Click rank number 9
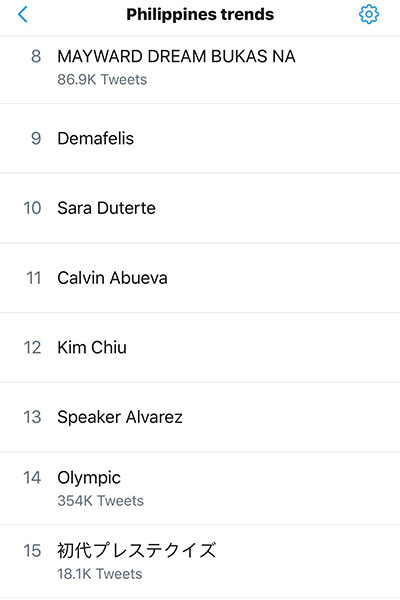The width and height of the screenshot is (400, 600). (x=36, y=138)
